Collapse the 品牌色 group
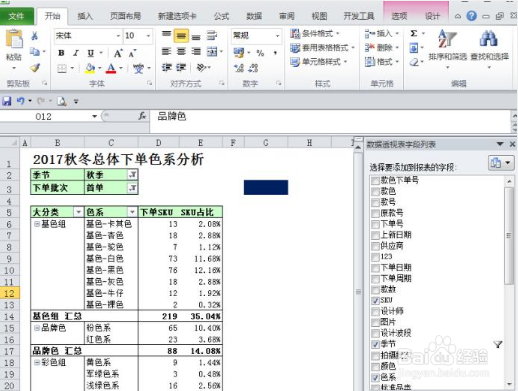Image resolution: width=518 pixels, height=391 pixels. coord(37,328)
